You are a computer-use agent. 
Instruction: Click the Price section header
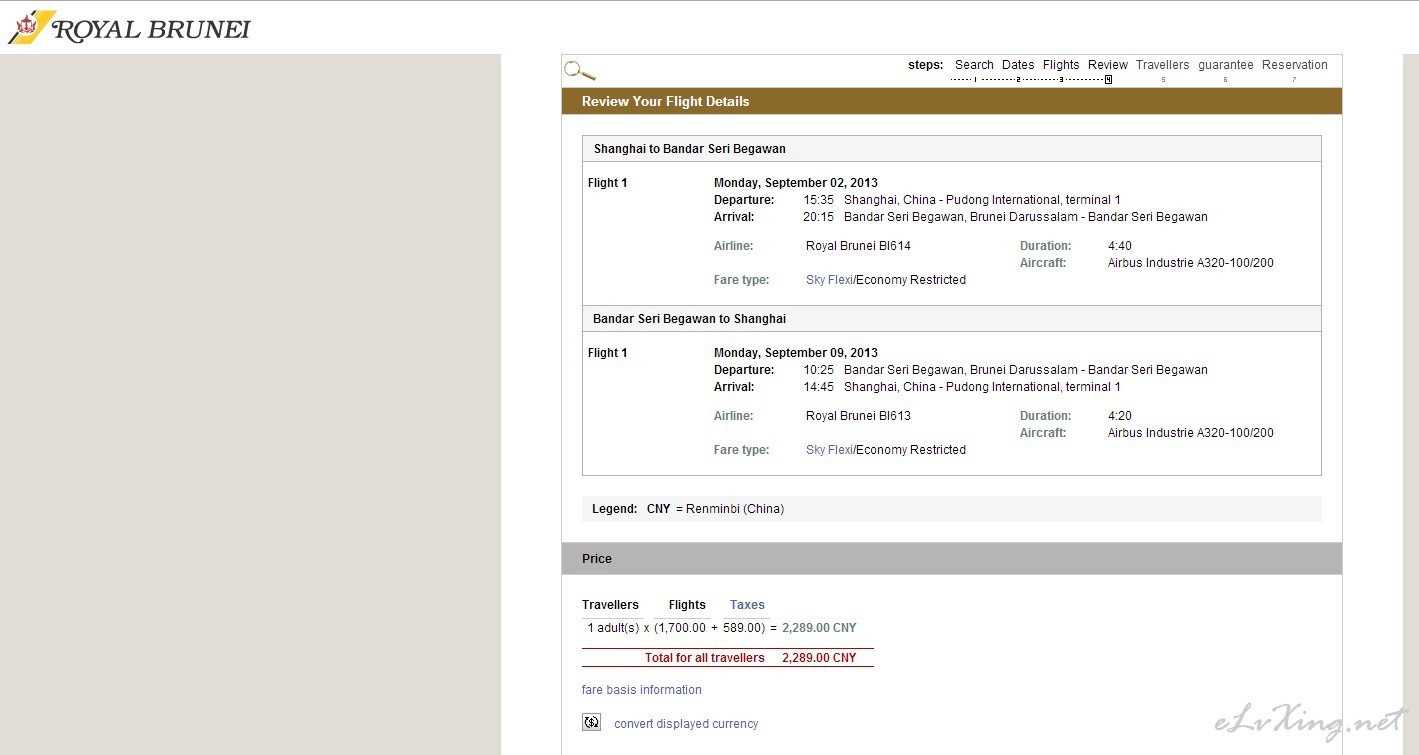tap(952, 559)
